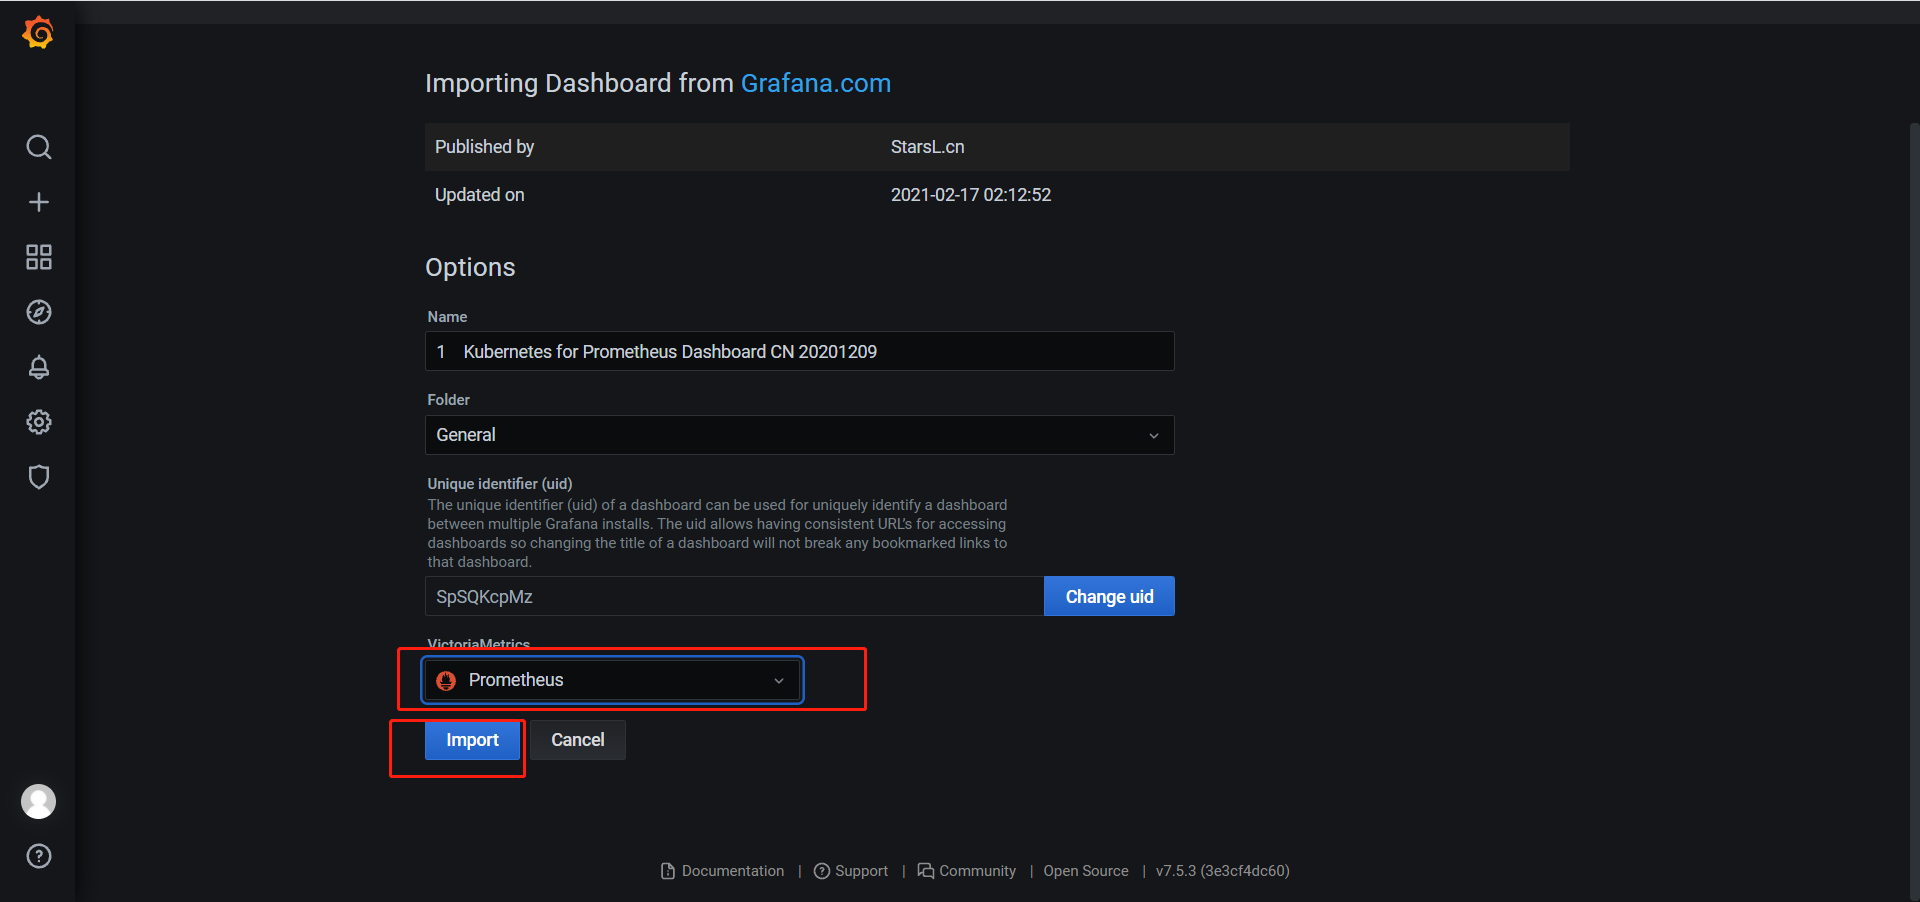Click the date 2021-02-17 02:12:52
The height and width of the screenshot is (902, 1920).
pyautogui.click(x=971, y=195)
